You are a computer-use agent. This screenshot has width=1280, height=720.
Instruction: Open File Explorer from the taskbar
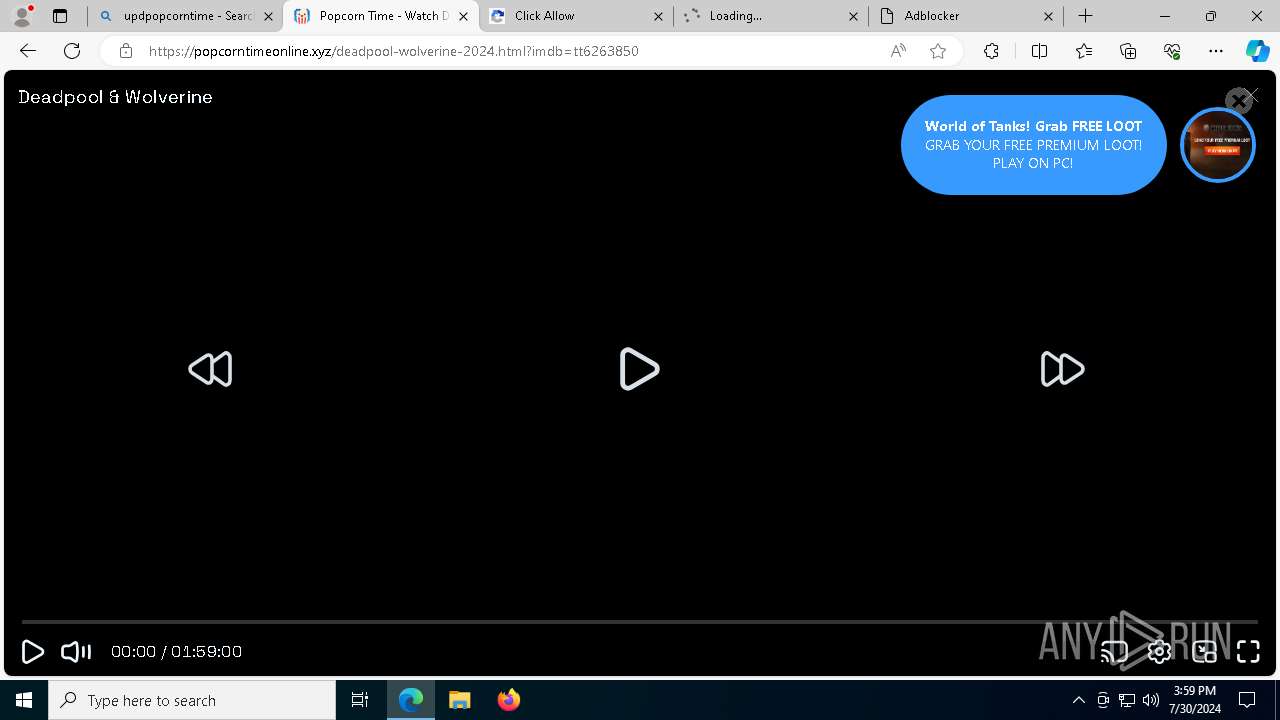click(x=459, y=700)
